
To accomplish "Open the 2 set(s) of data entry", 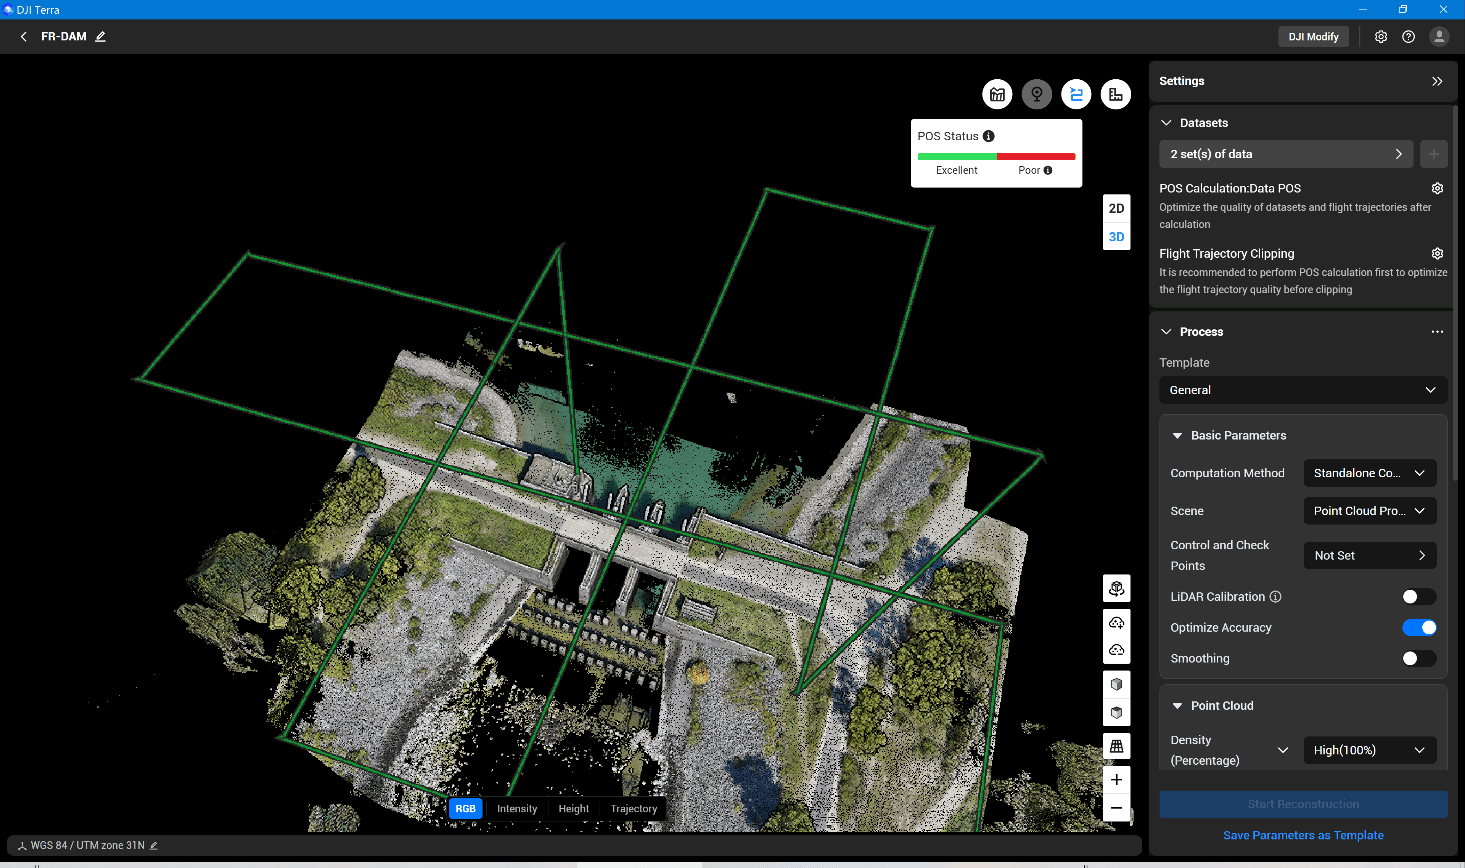I will (x=1285, y=154).
